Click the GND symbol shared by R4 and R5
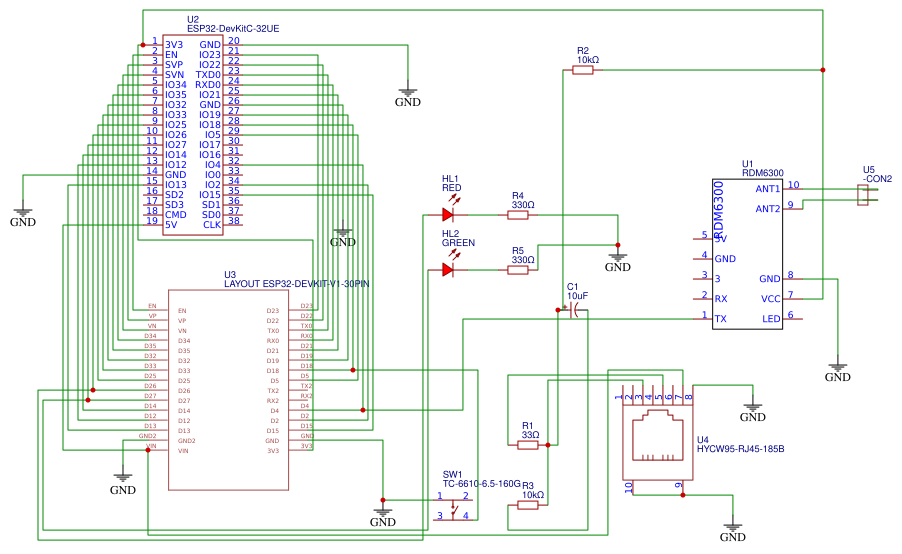The width and height of the screenshot is (902, 554). pos(618,262)
